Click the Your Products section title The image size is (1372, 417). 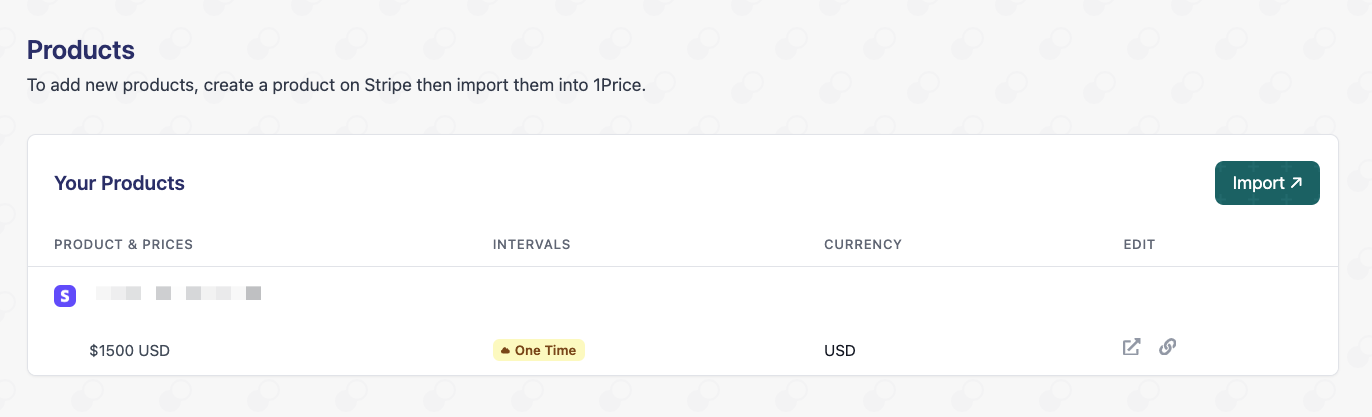pos(119,183)
